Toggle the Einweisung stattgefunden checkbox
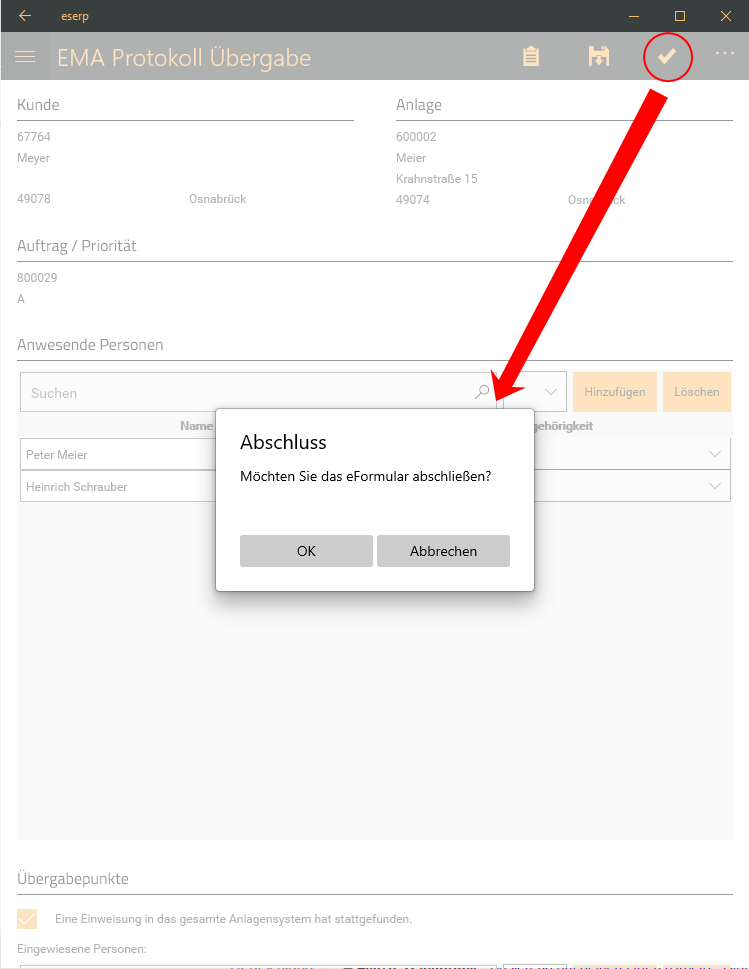Viewport: 749px width, 969px height. point(28,919)
